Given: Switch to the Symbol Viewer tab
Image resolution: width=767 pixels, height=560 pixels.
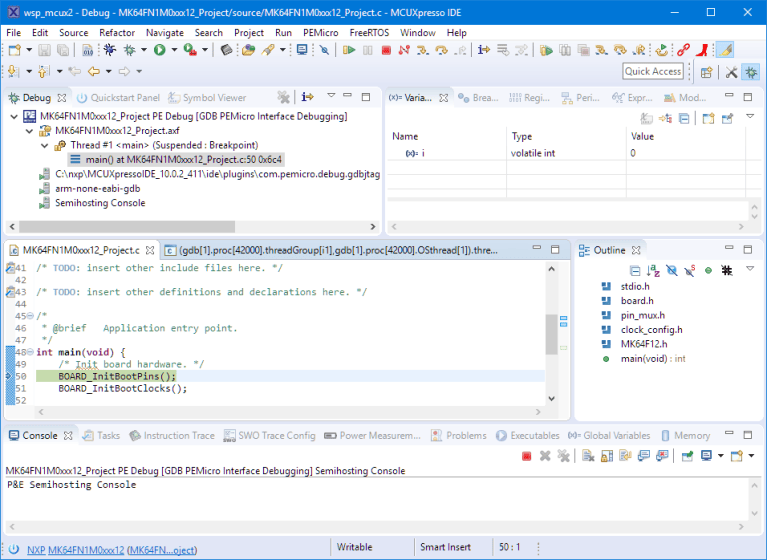Looking at the screenshot, I should (207, 98).
